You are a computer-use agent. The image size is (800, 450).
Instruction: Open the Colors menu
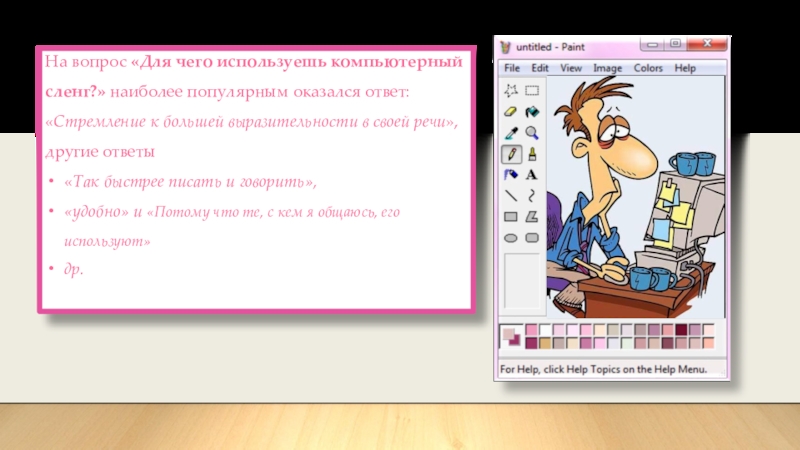pos(648,68)
